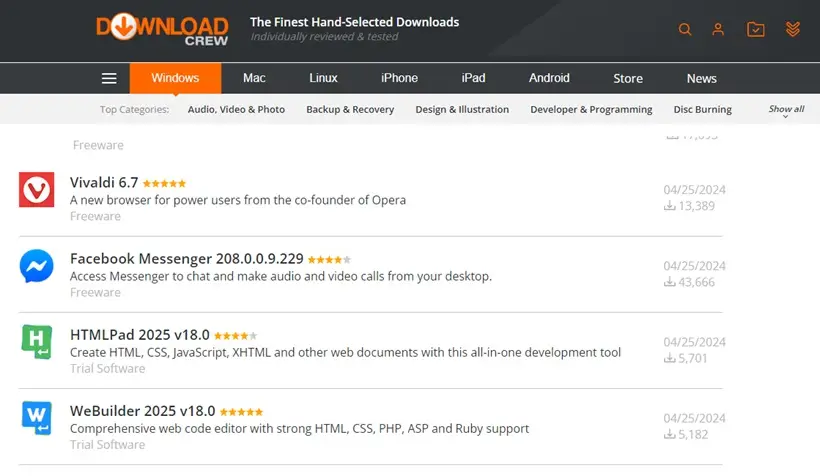
Task: Click HTMLPad's 04/25/2024 date
Action: pos(694,342)
